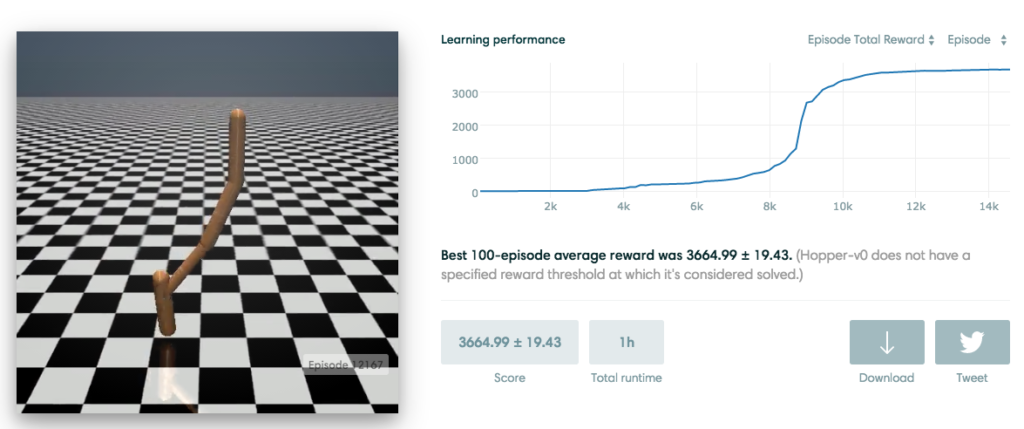The image size is (1024, 429).
Task: Click the 2000 y-axis tick label
Action: click(x=465, y=126)
